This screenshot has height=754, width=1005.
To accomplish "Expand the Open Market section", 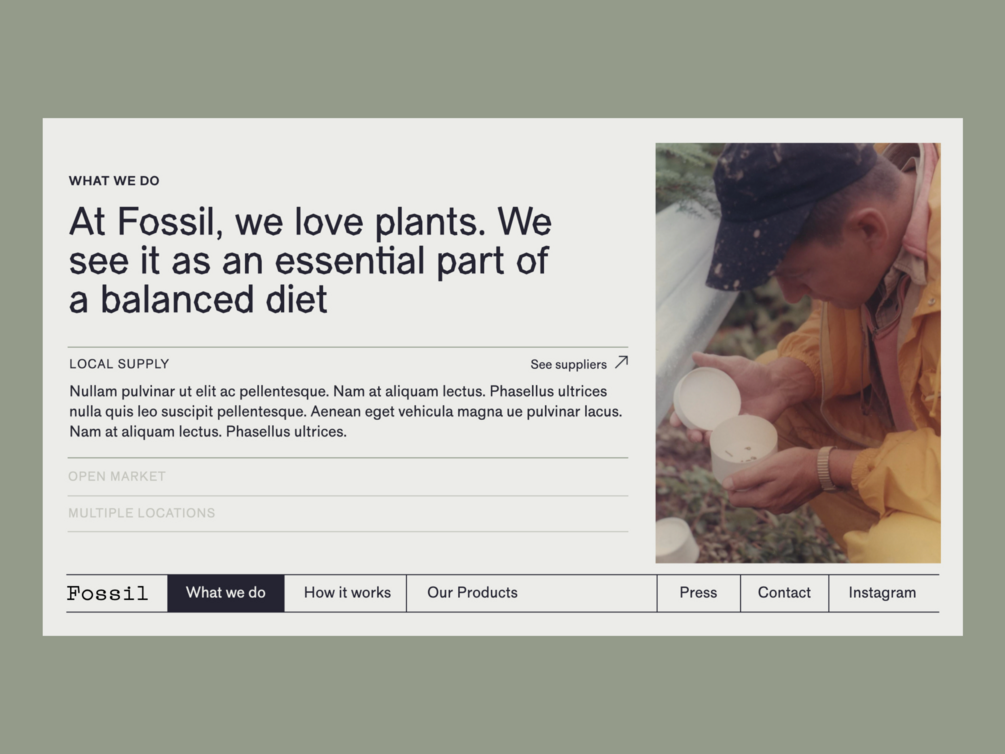I will point(117,476).
